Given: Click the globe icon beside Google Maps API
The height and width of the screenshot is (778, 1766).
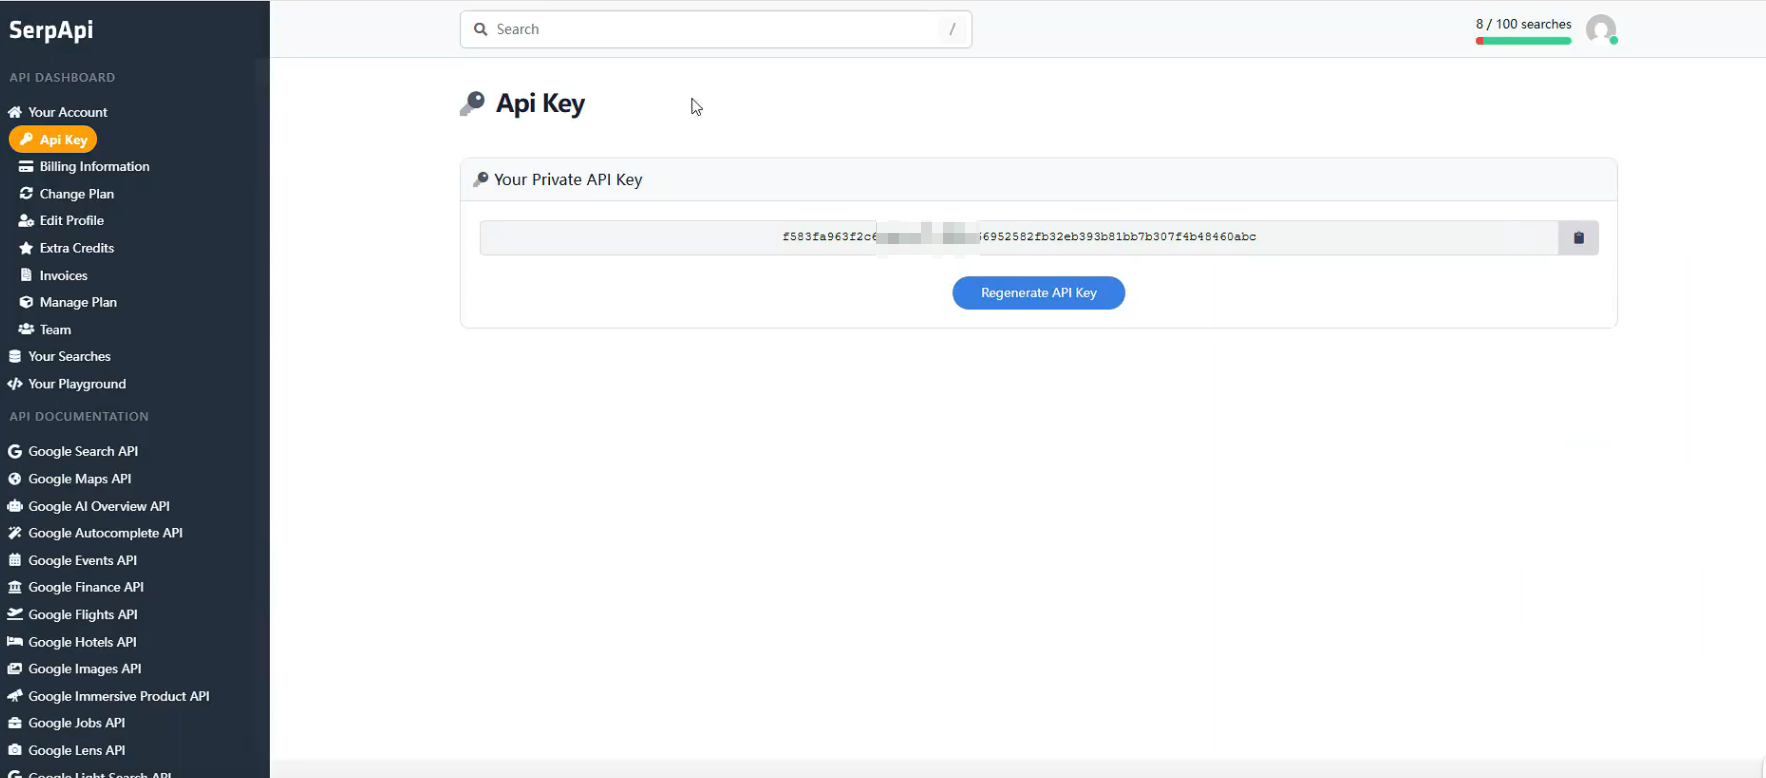Looking at the screenshot, I should (15, 479).
